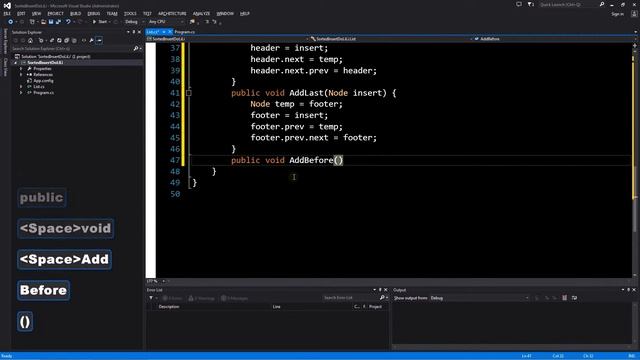The image size is (640, 360).
Task: Toggle the Preview Selected Items button
Action: pos(99,40)
